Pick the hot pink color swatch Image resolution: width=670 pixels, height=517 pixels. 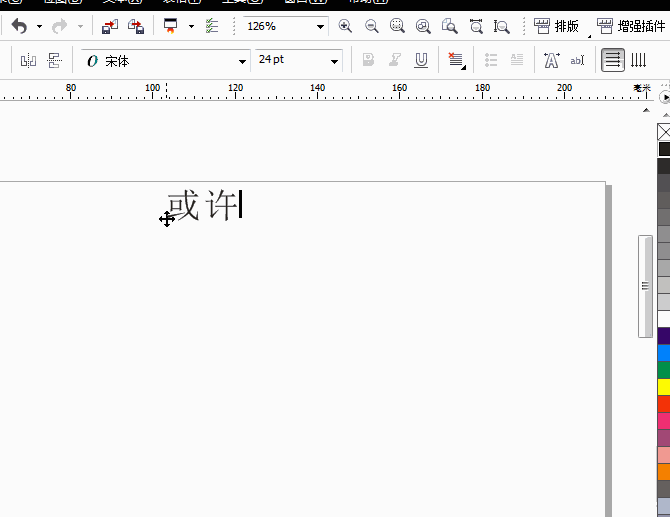[x=664, y=421]
